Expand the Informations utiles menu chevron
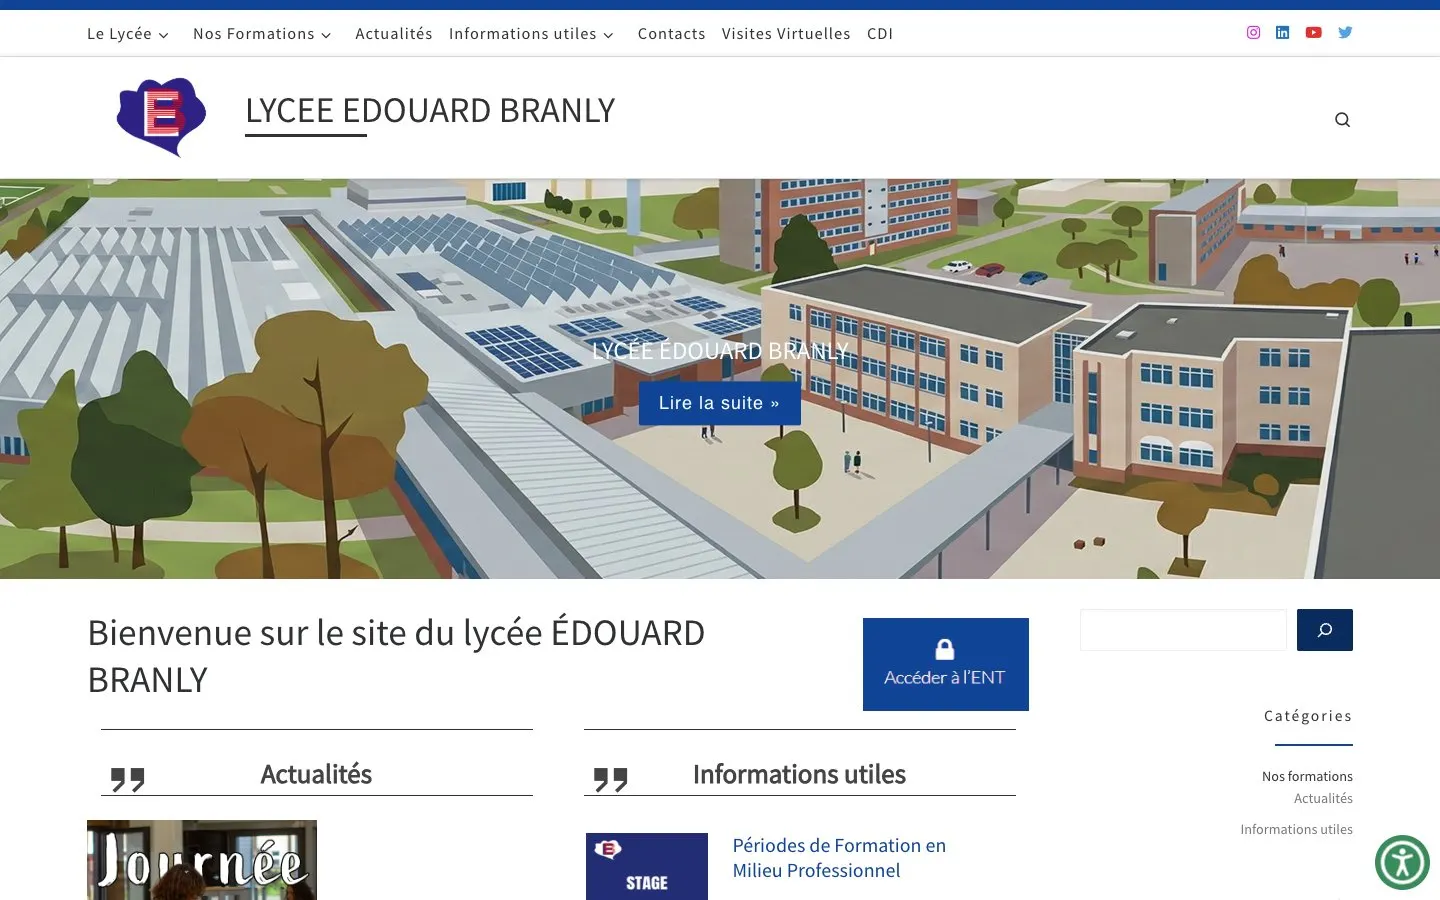The width and height of the screenshot is (1440, 900). [x=608, y=35]
